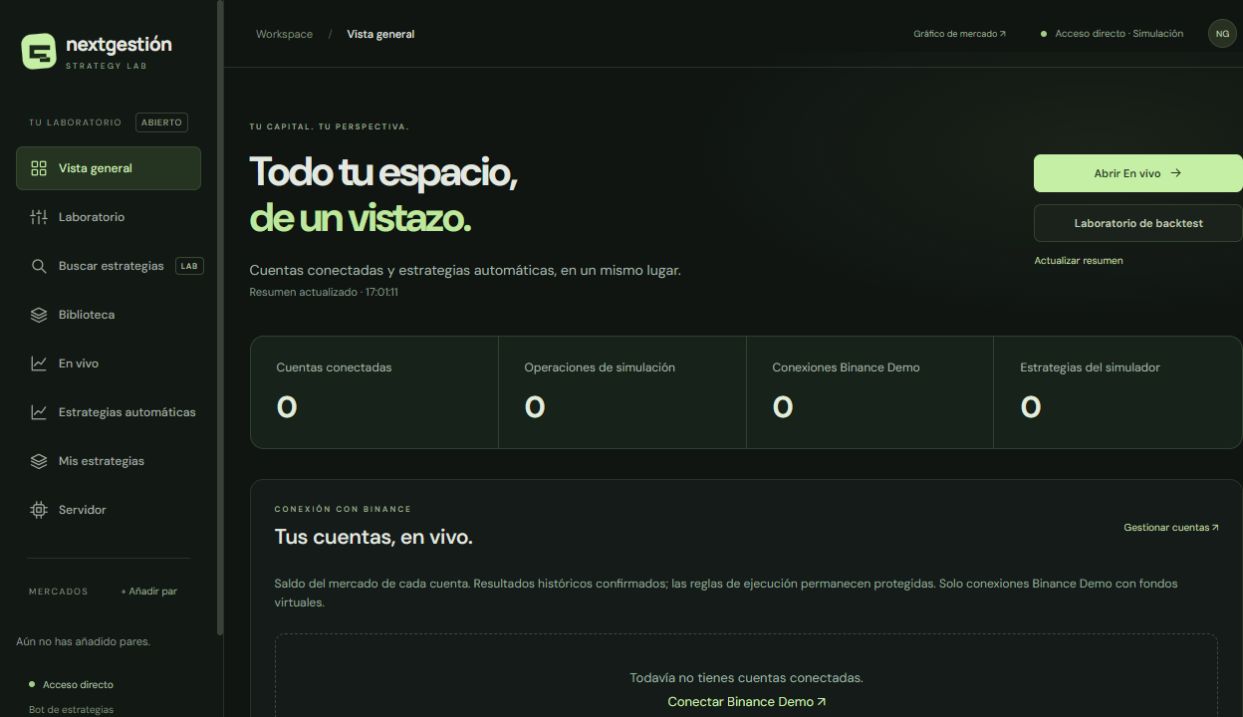Click the Resumen actualizado timestamp text
This screenshot has height=717, width=1243.
click(x=323, y=292)
